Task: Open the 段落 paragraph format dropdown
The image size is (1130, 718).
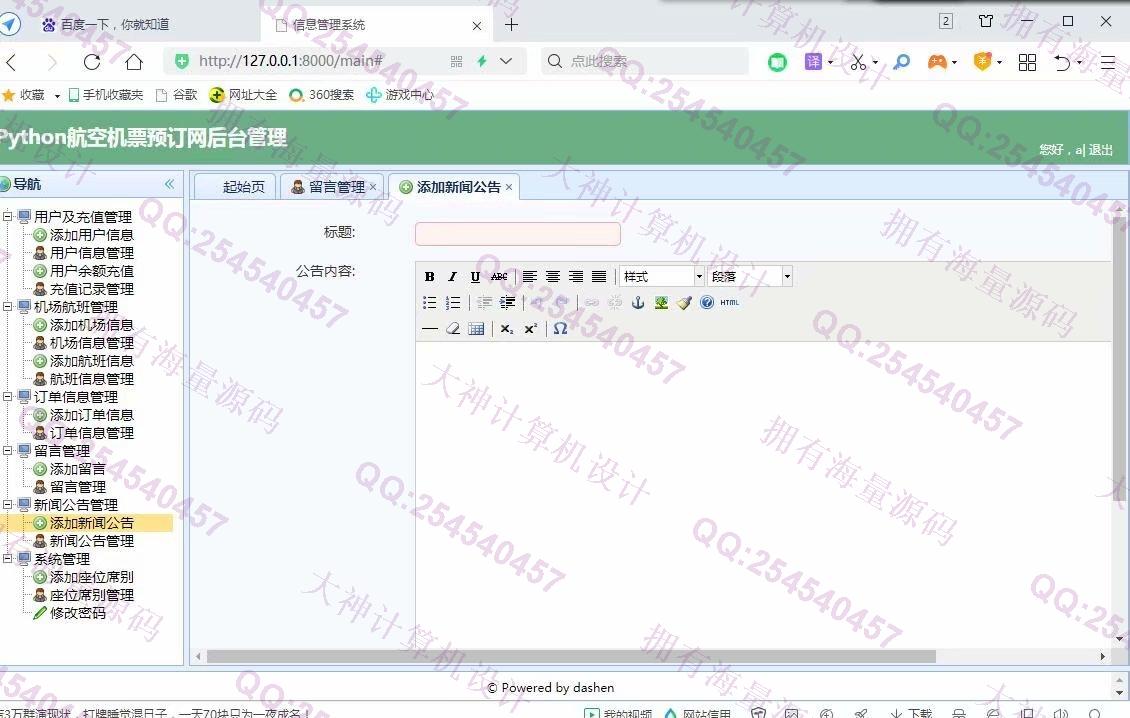Action: 749,277
